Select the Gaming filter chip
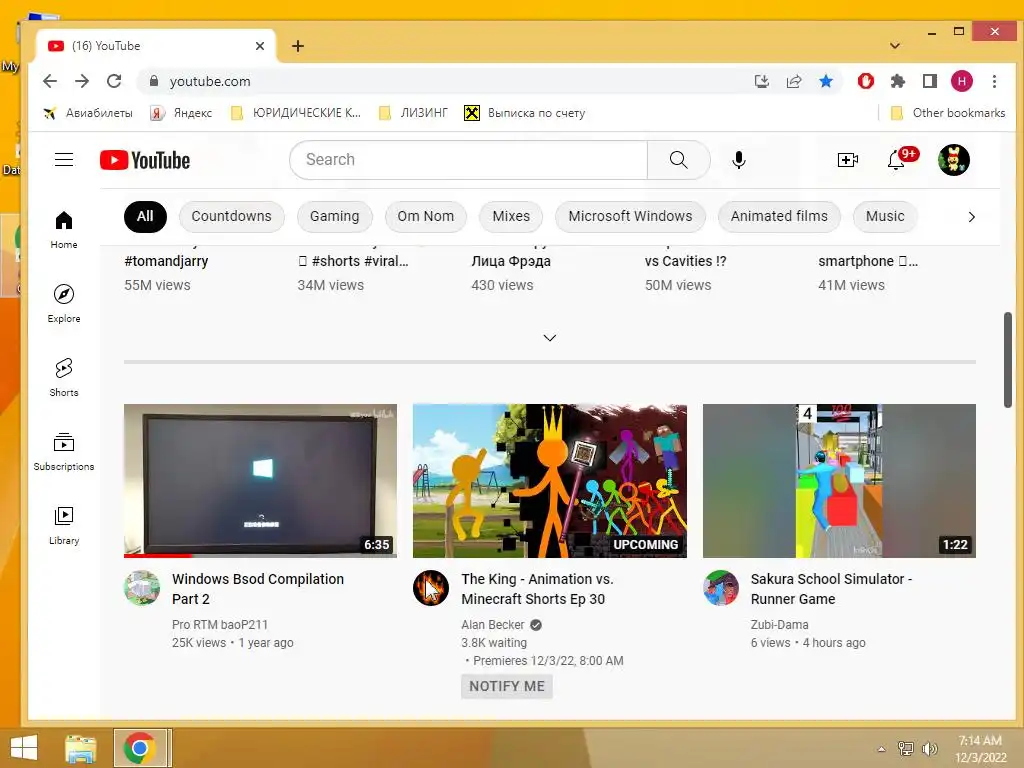This screenshot has height=768, width=1024. [334, 217]
